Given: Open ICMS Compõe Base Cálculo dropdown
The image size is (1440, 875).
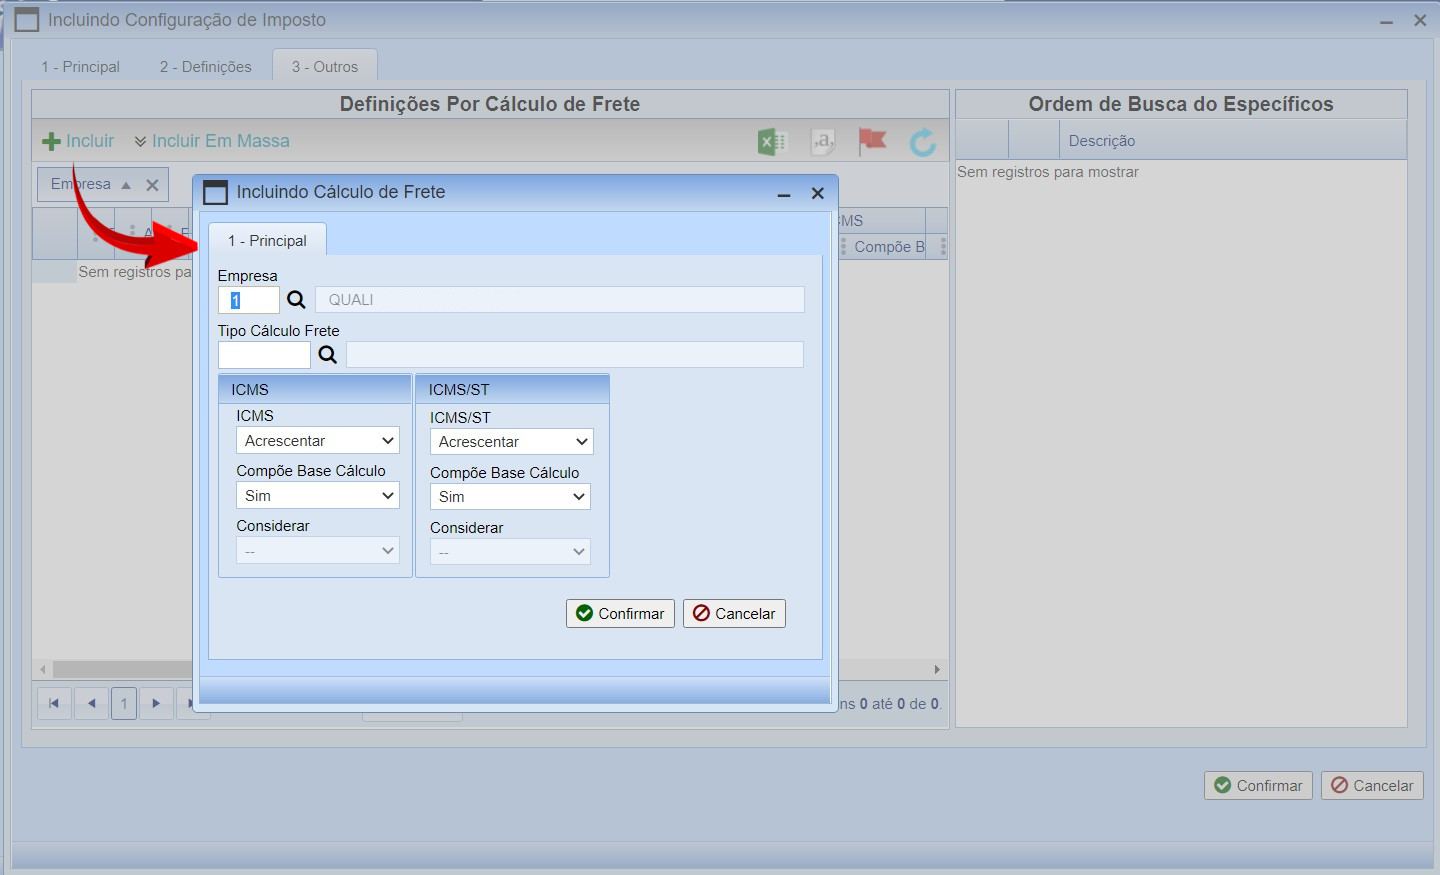Looking at the screenshot, I should (317, 496).
